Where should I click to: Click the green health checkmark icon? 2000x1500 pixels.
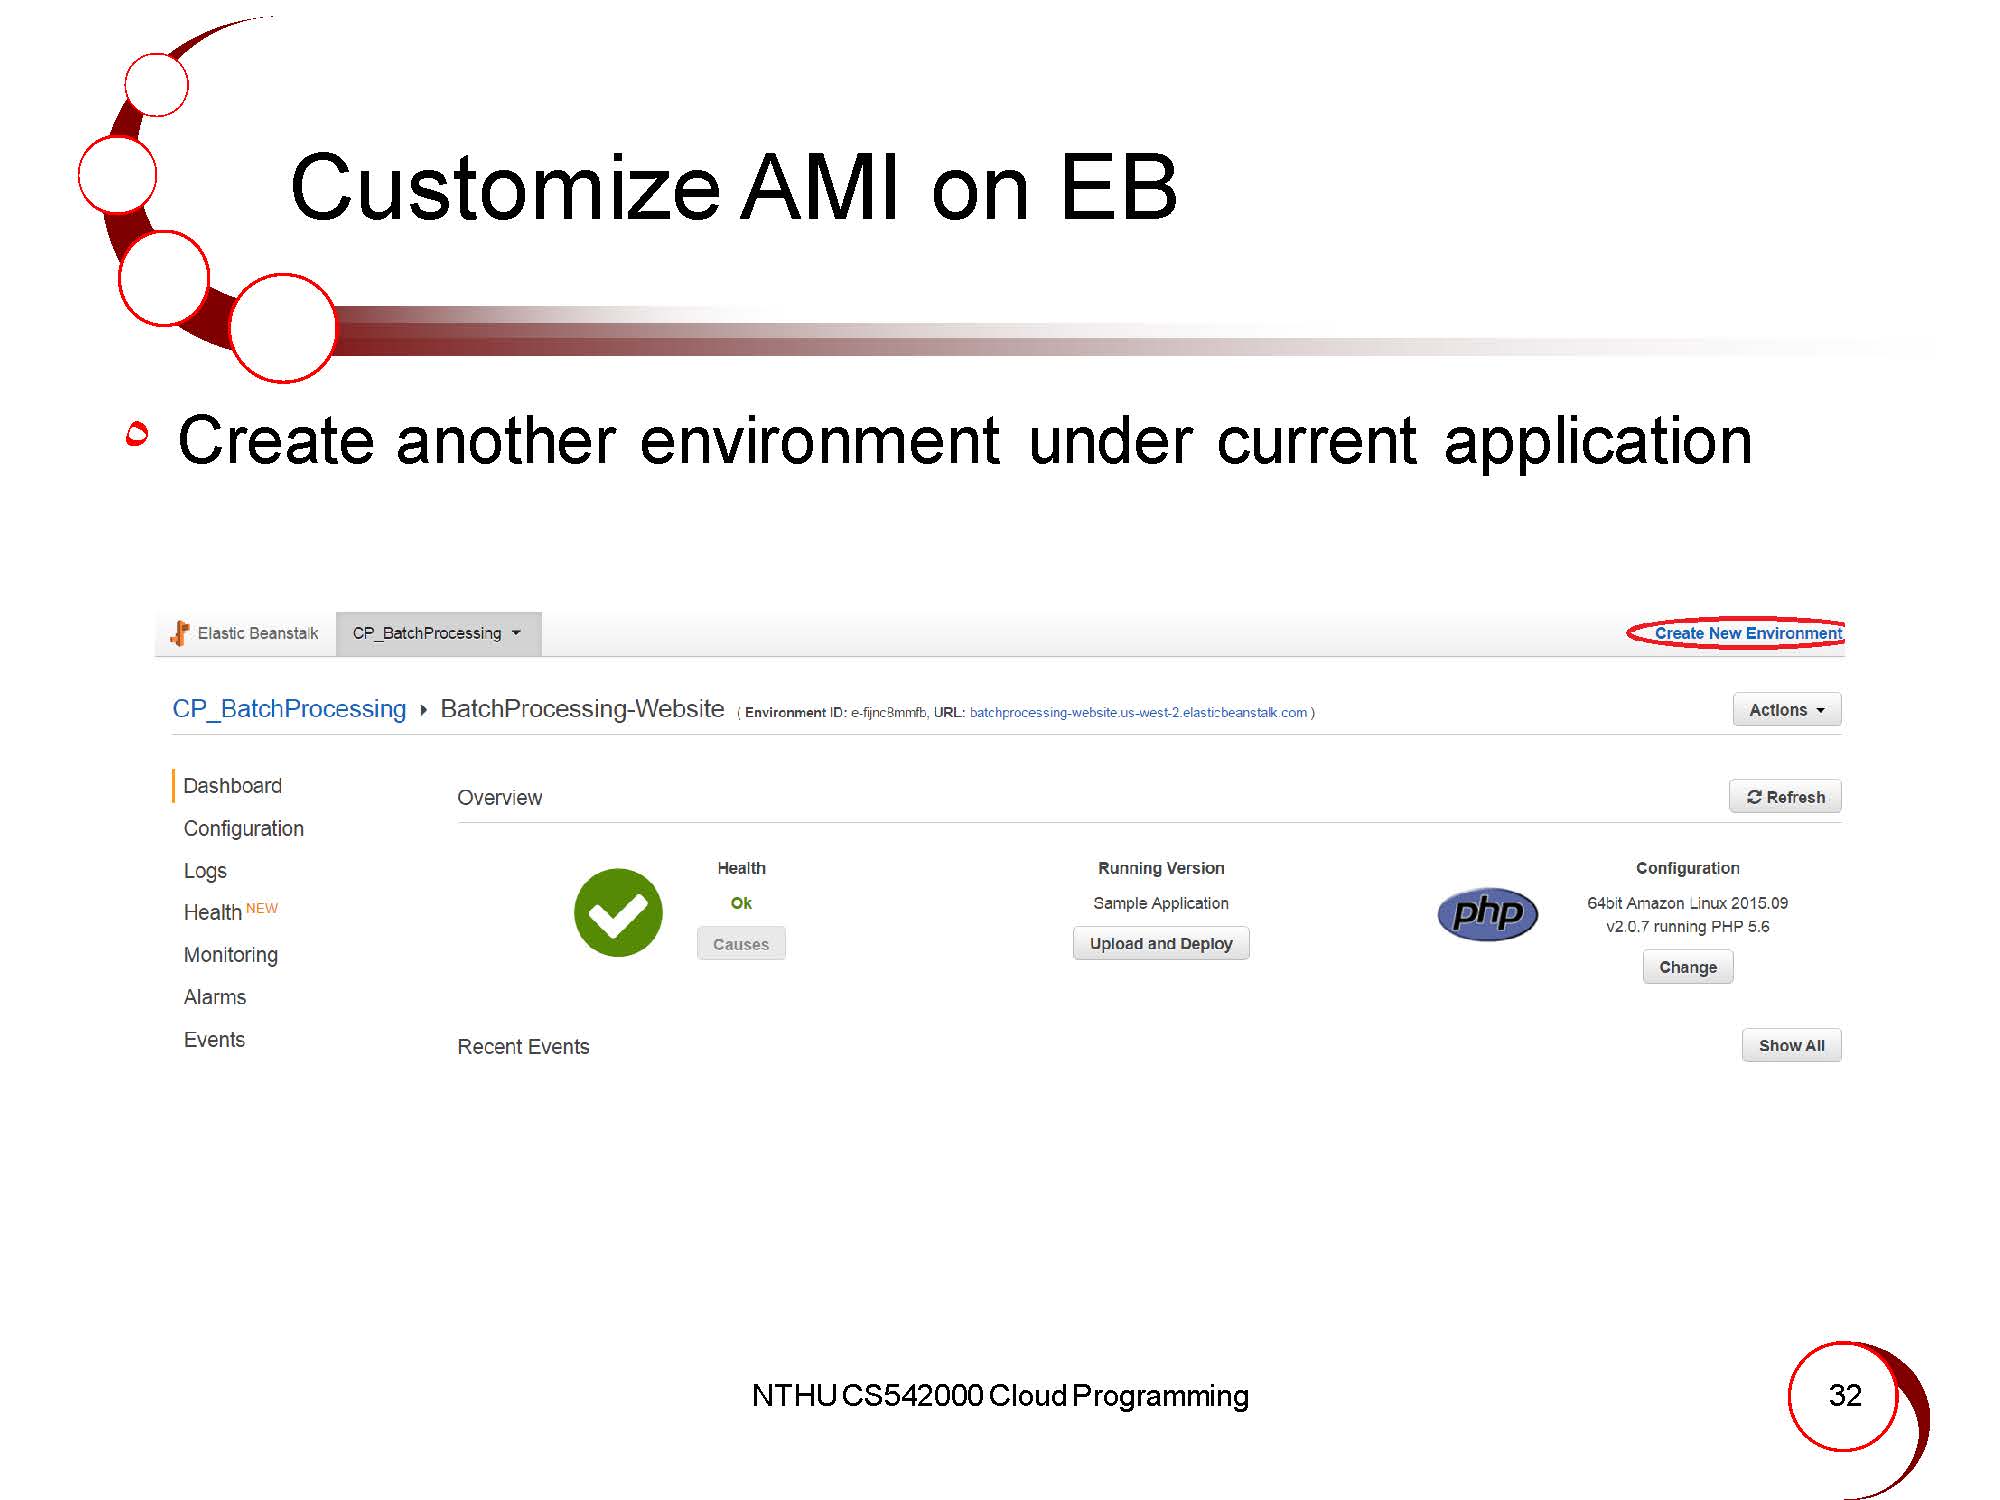coord(618,912)
